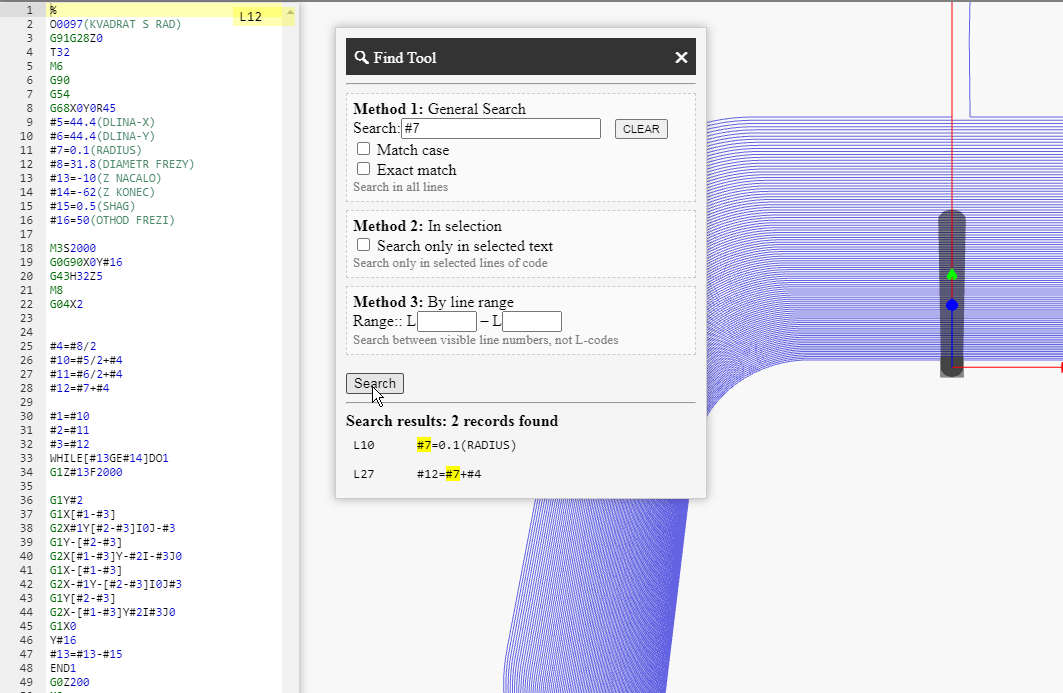Select code line 4 T32
This screenshot has height=693, width=1063.
[x=60, y=52]
